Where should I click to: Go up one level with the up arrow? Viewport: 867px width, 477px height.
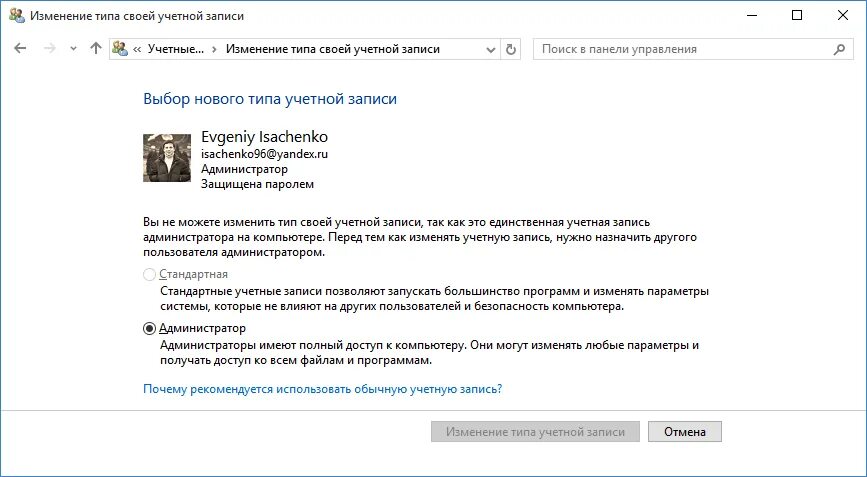[x=96, y=49]
